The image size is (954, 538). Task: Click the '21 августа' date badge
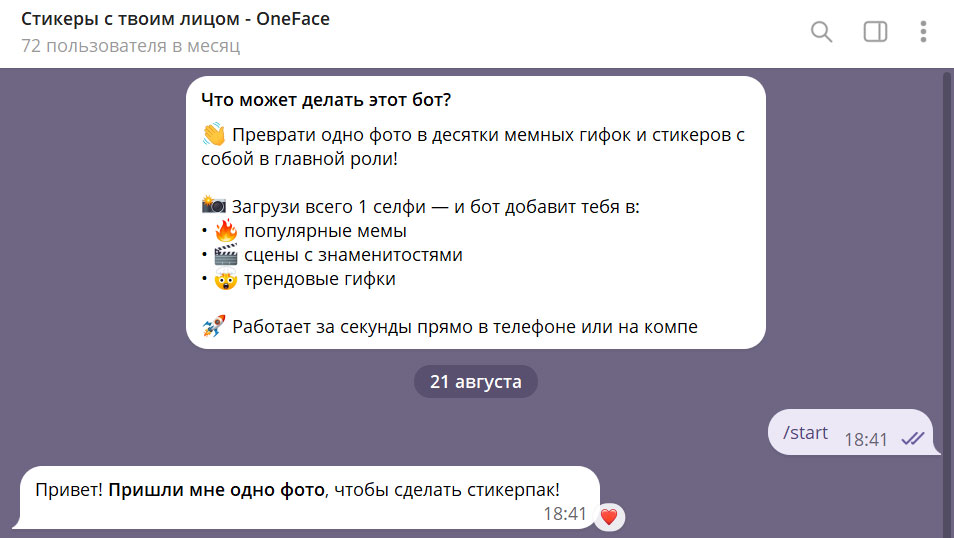(476, 382)
